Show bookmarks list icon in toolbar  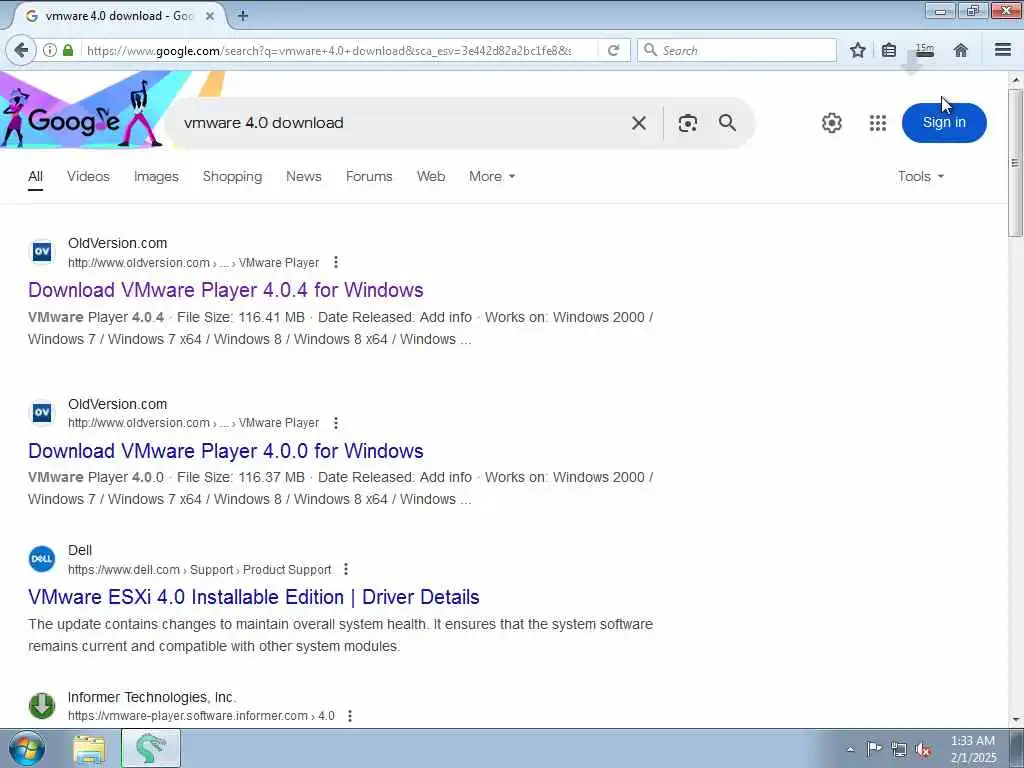click(889, 50)
